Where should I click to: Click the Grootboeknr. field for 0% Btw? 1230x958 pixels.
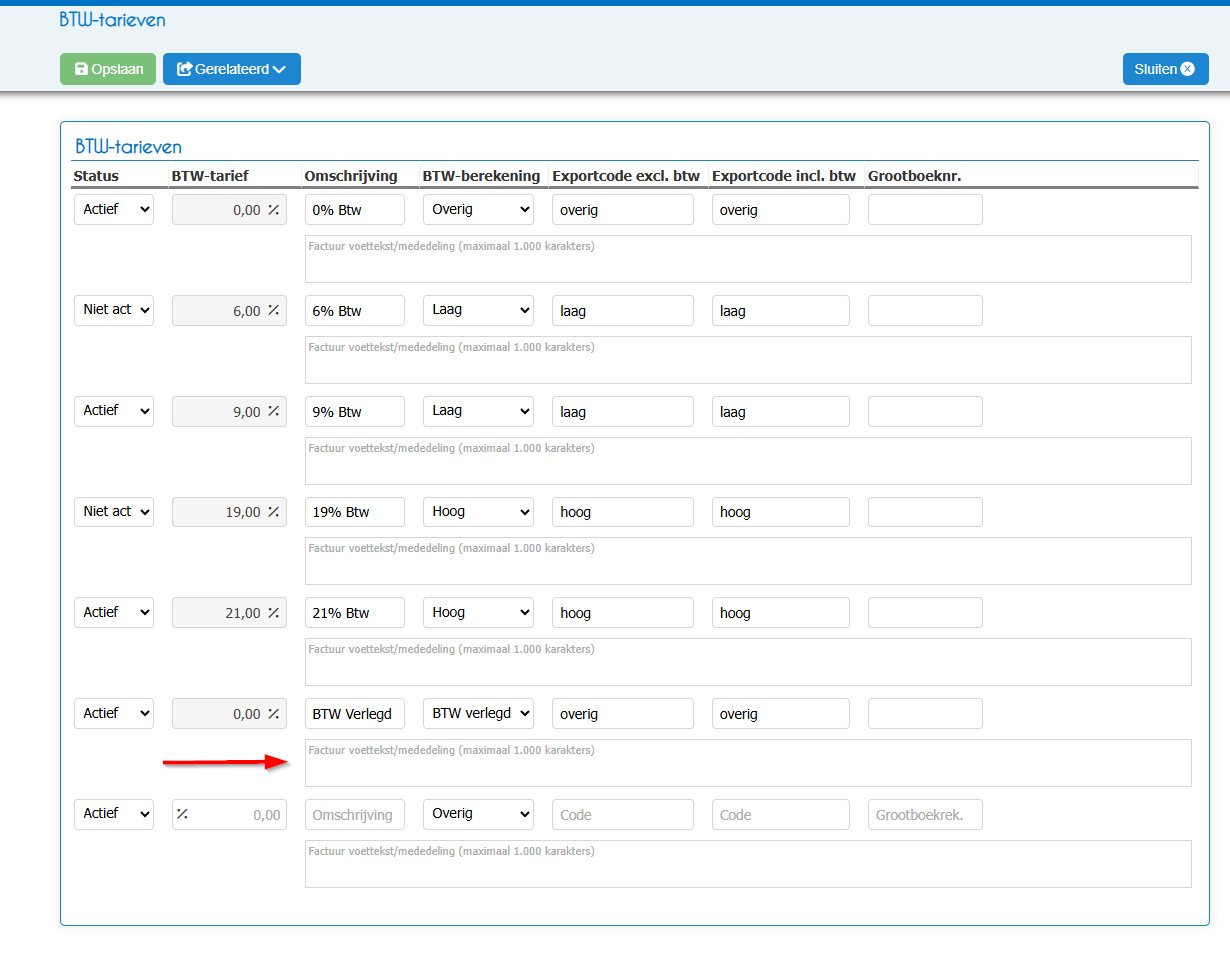925,210
